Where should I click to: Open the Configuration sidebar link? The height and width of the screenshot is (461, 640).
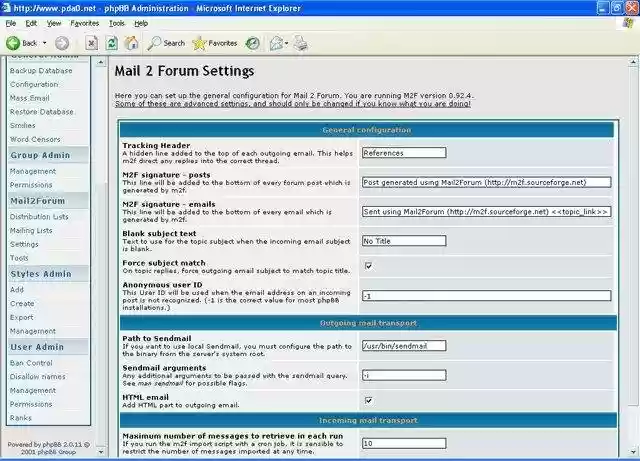click(x=34, y=85)
